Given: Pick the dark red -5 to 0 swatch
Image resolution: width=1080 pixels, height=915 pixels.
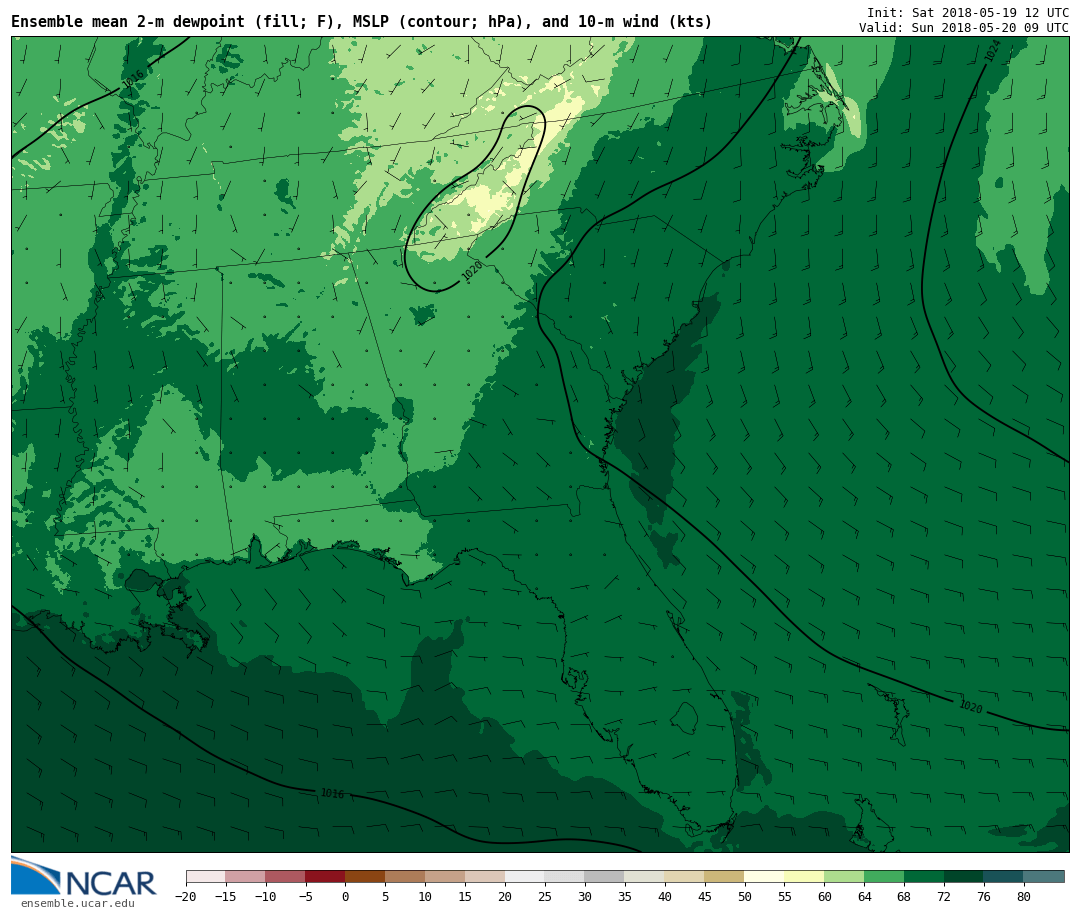Looking at the screenshot, I should point(326,877).
